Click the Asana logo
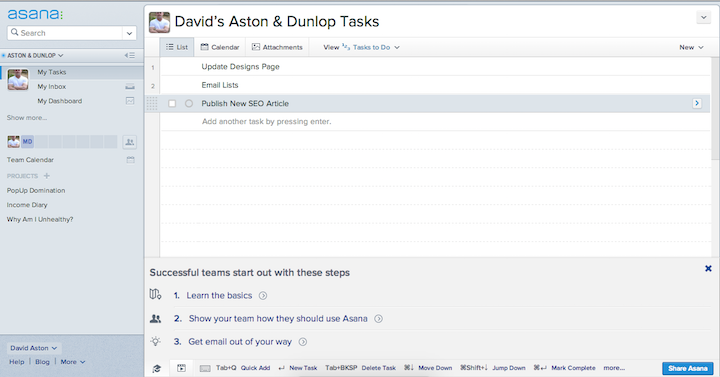The width and height of the screenshot is (720, 377). coord(35,14)
